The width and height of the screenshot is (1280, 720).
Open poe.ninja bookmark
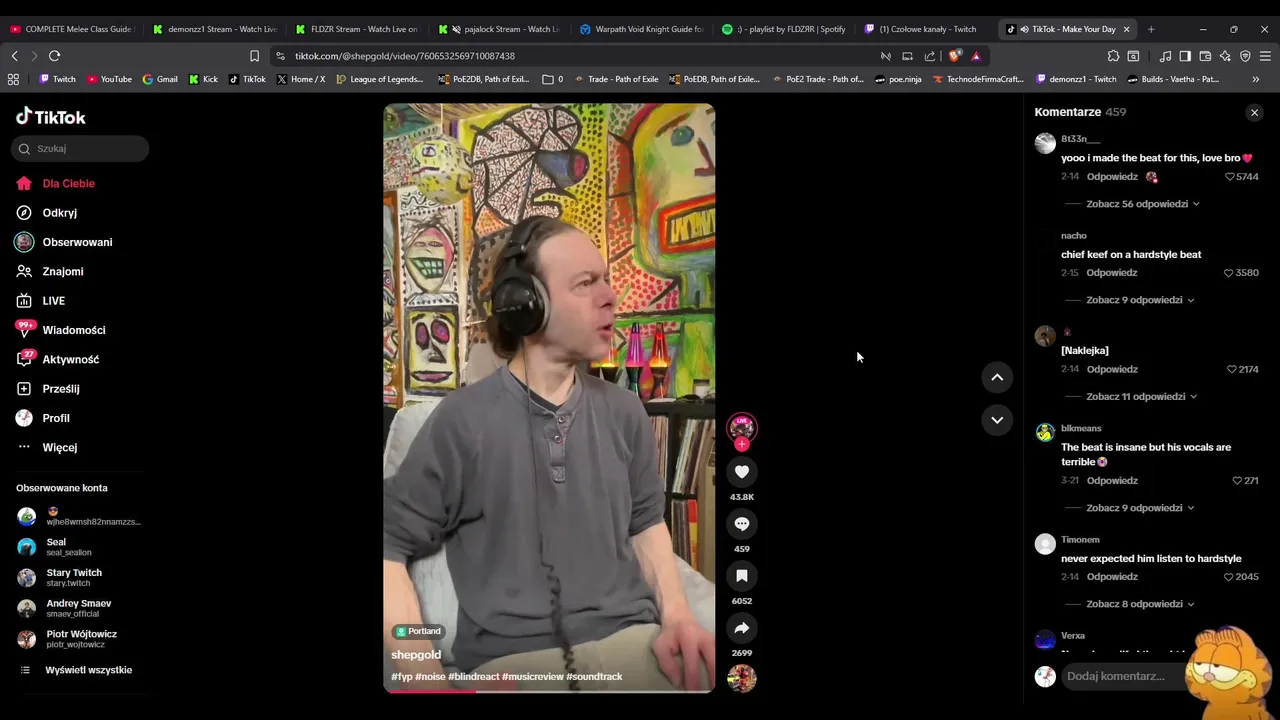tap(898, 79)
